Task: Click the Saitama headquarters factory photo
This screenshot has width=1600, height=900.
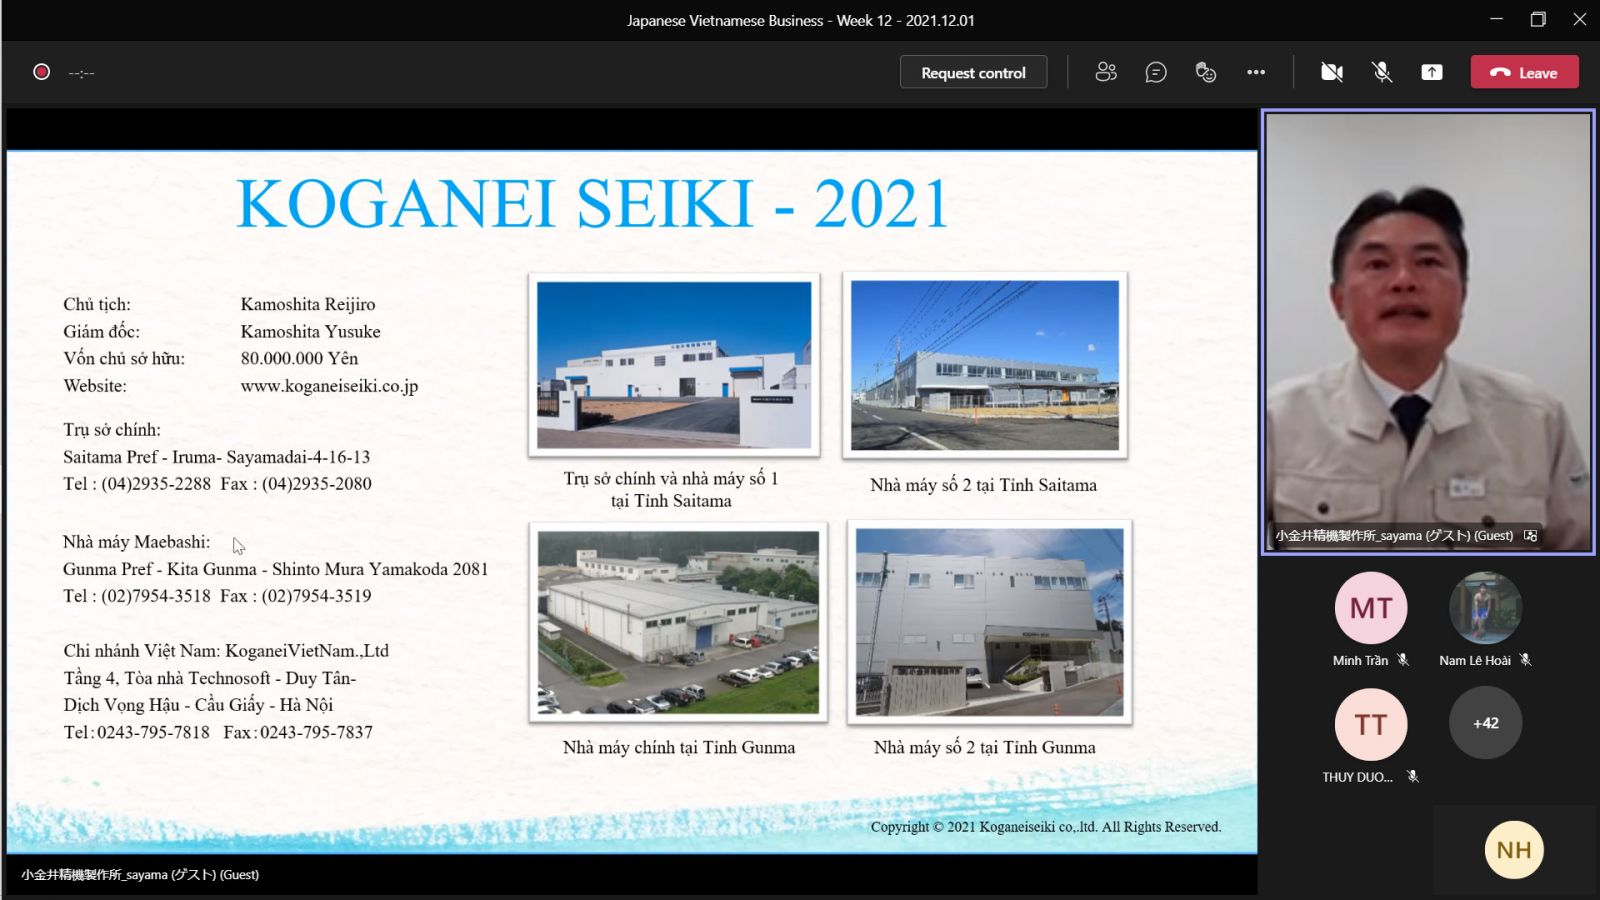Action: (x=674, y=365)
